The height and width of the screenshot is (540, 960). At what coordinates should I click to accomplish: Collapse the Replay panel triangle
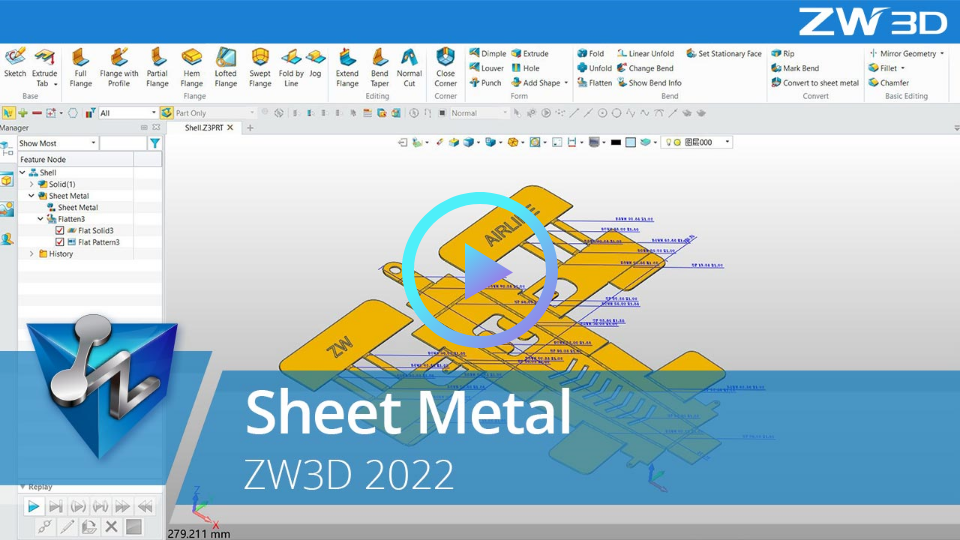(x=23, y=487)
